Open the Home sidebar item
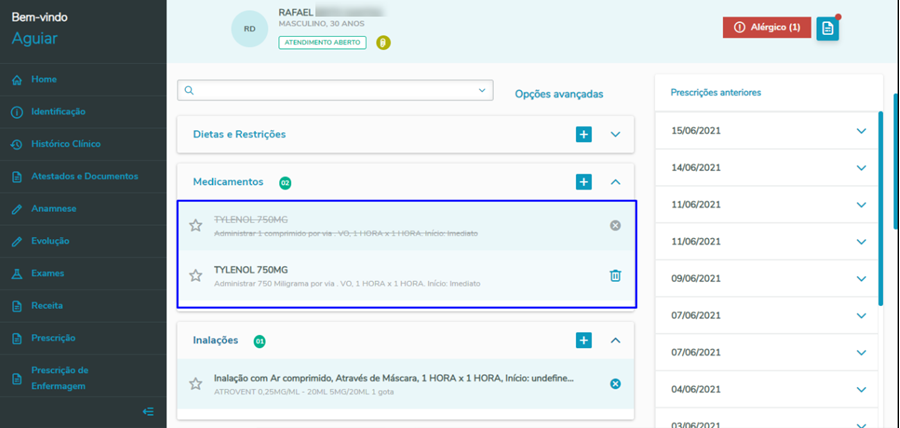The height and width of the screenshot is (428, 900). pyautogui.click(x=83, y=79)
